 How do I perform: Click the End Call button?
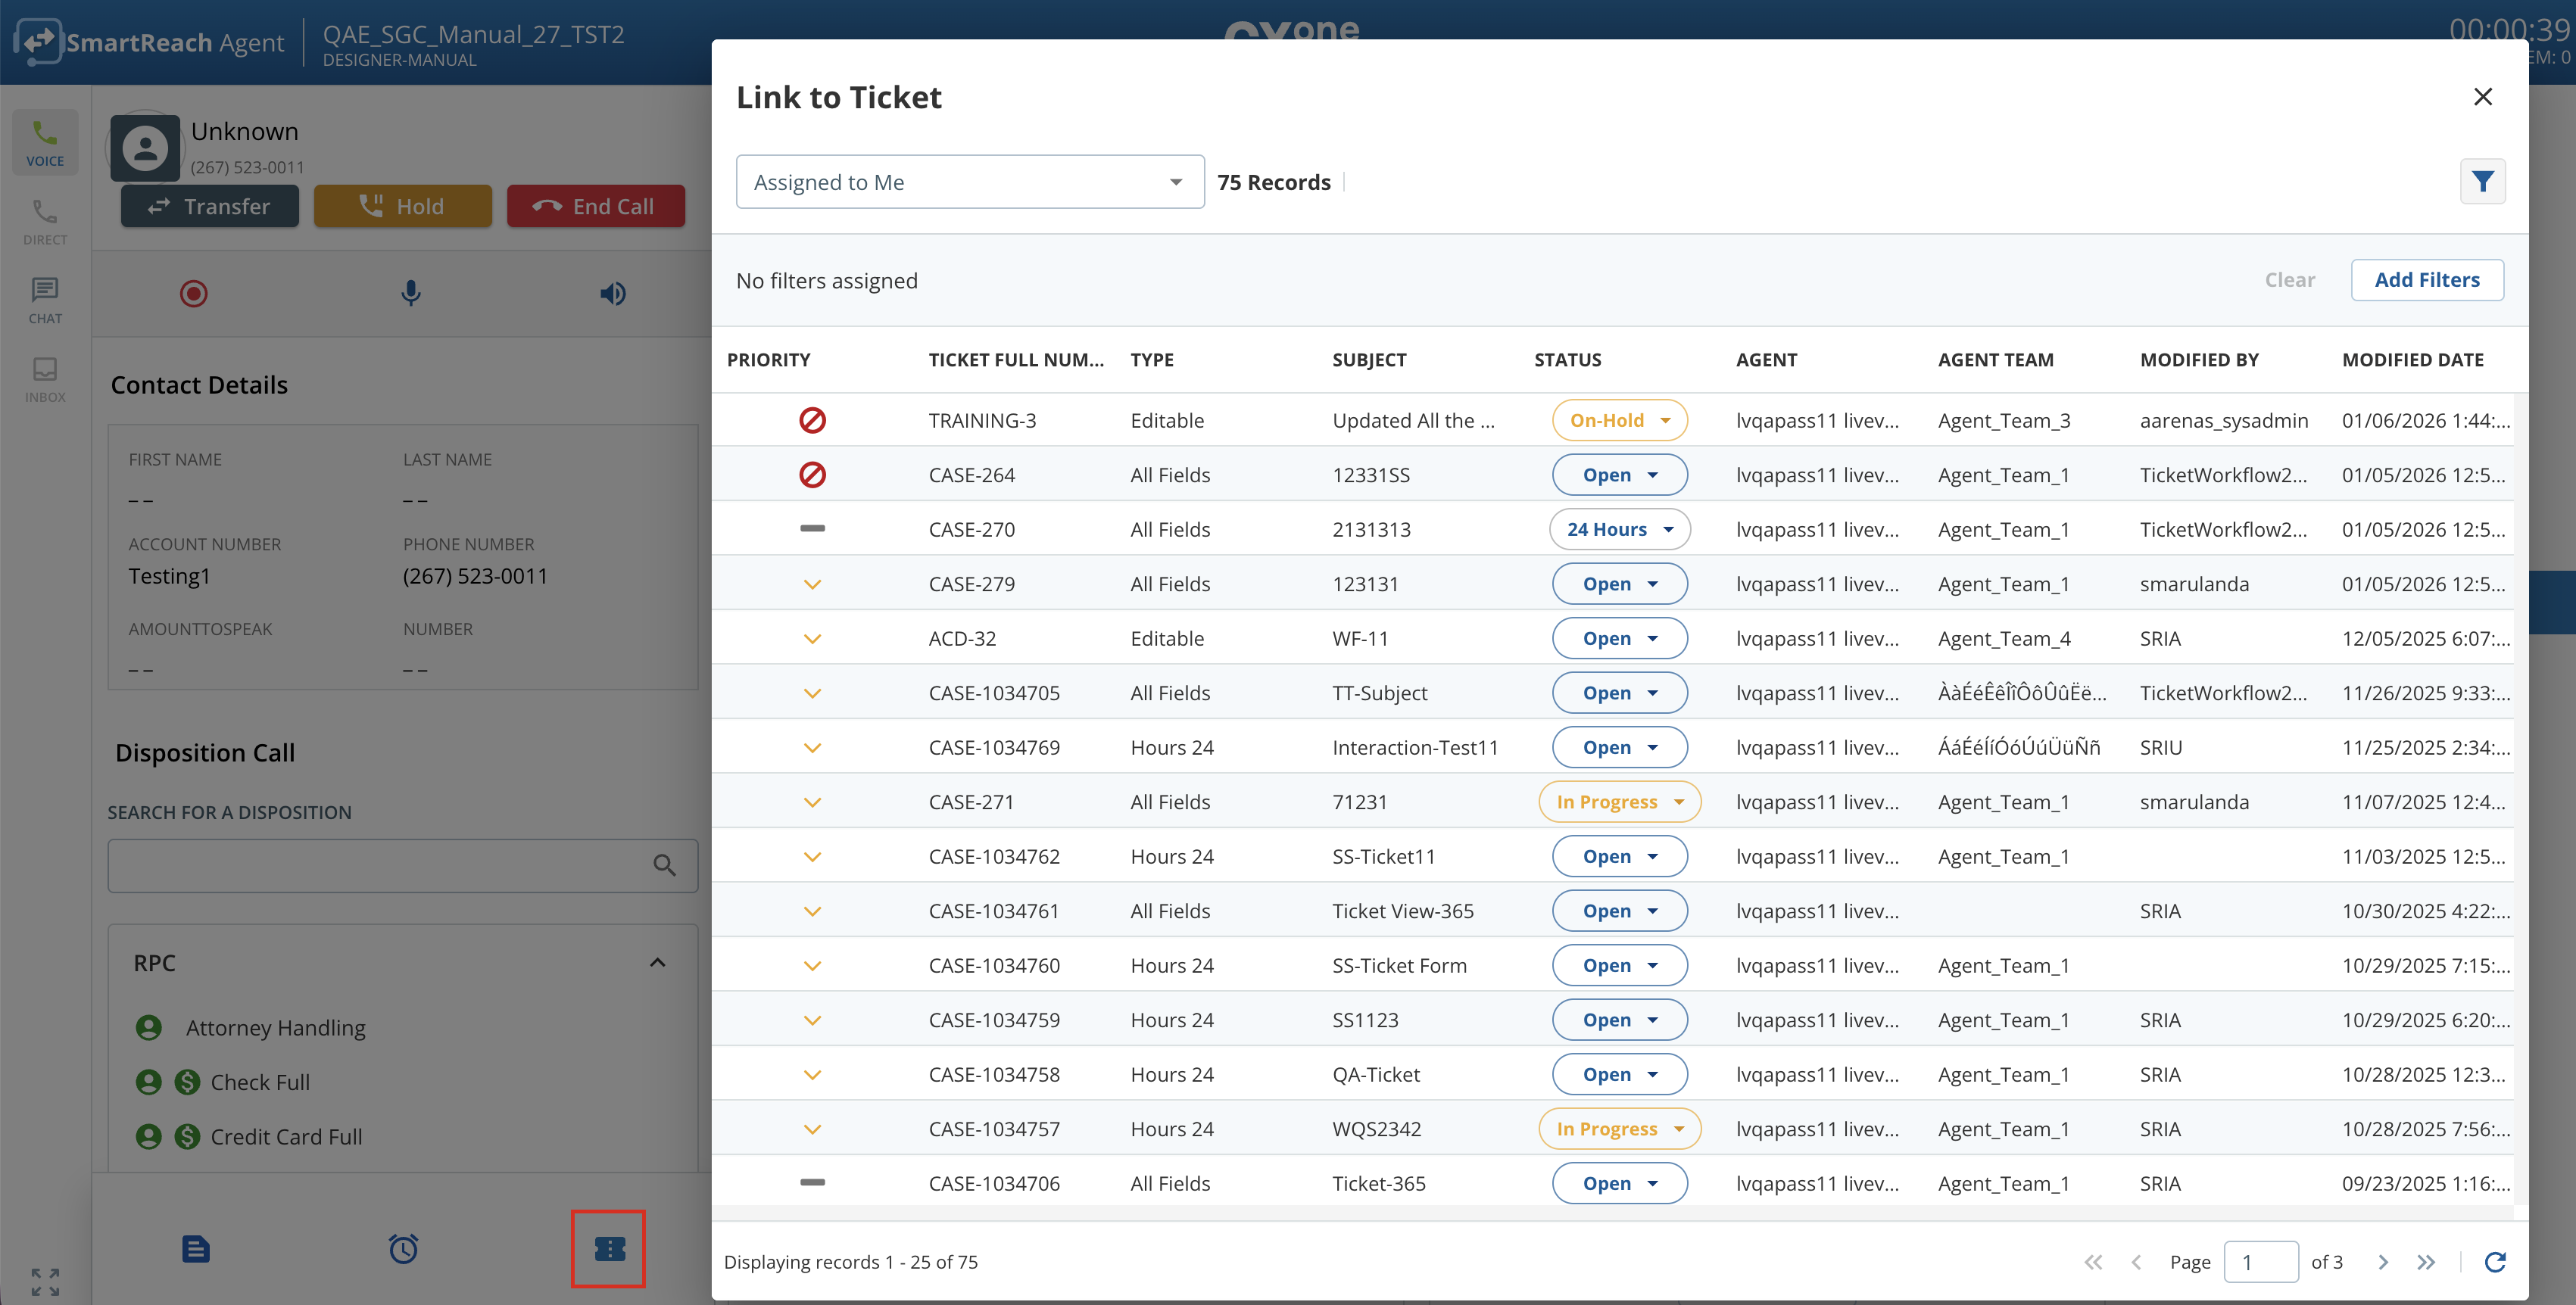click(x=595, y=206)
